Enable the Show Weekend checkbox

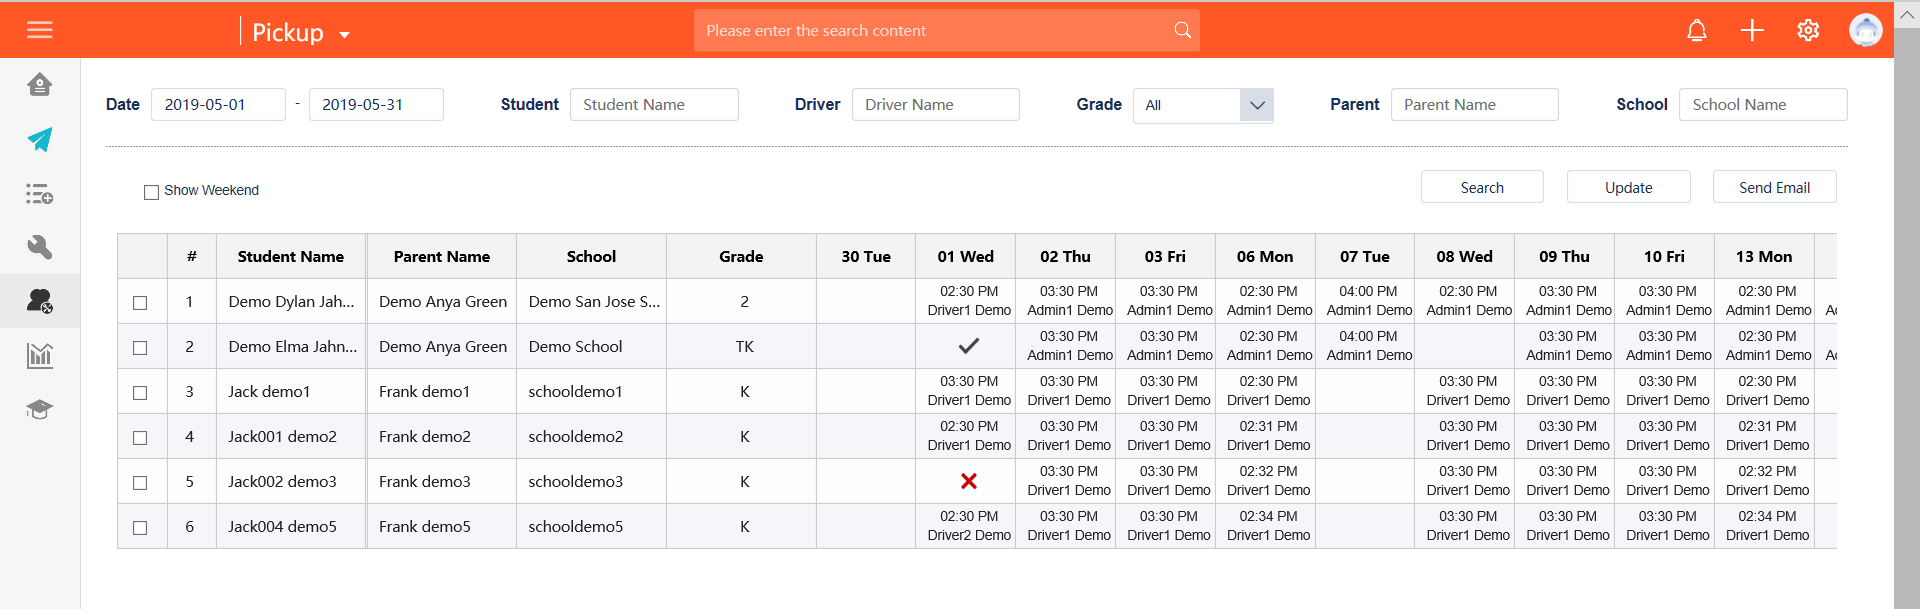tap(152, 192)
